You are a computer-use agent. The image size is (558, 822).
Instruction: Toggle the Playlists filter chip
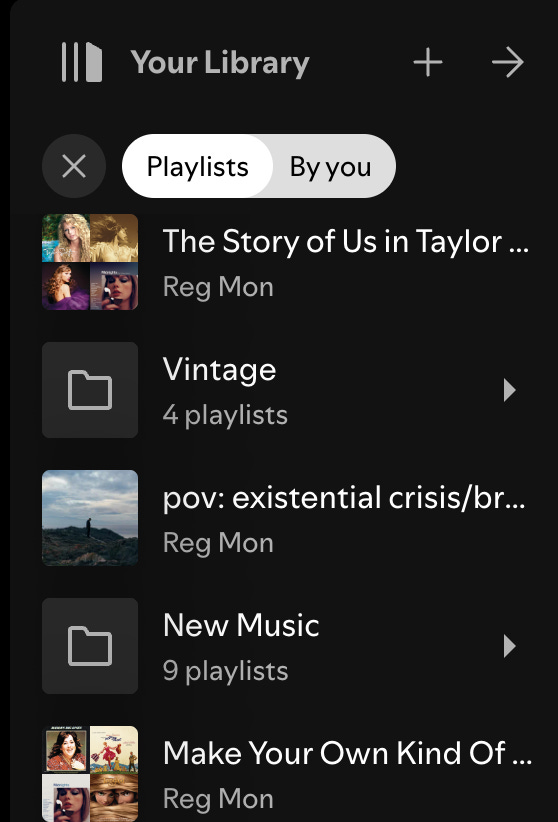click(x=197, y=166)
